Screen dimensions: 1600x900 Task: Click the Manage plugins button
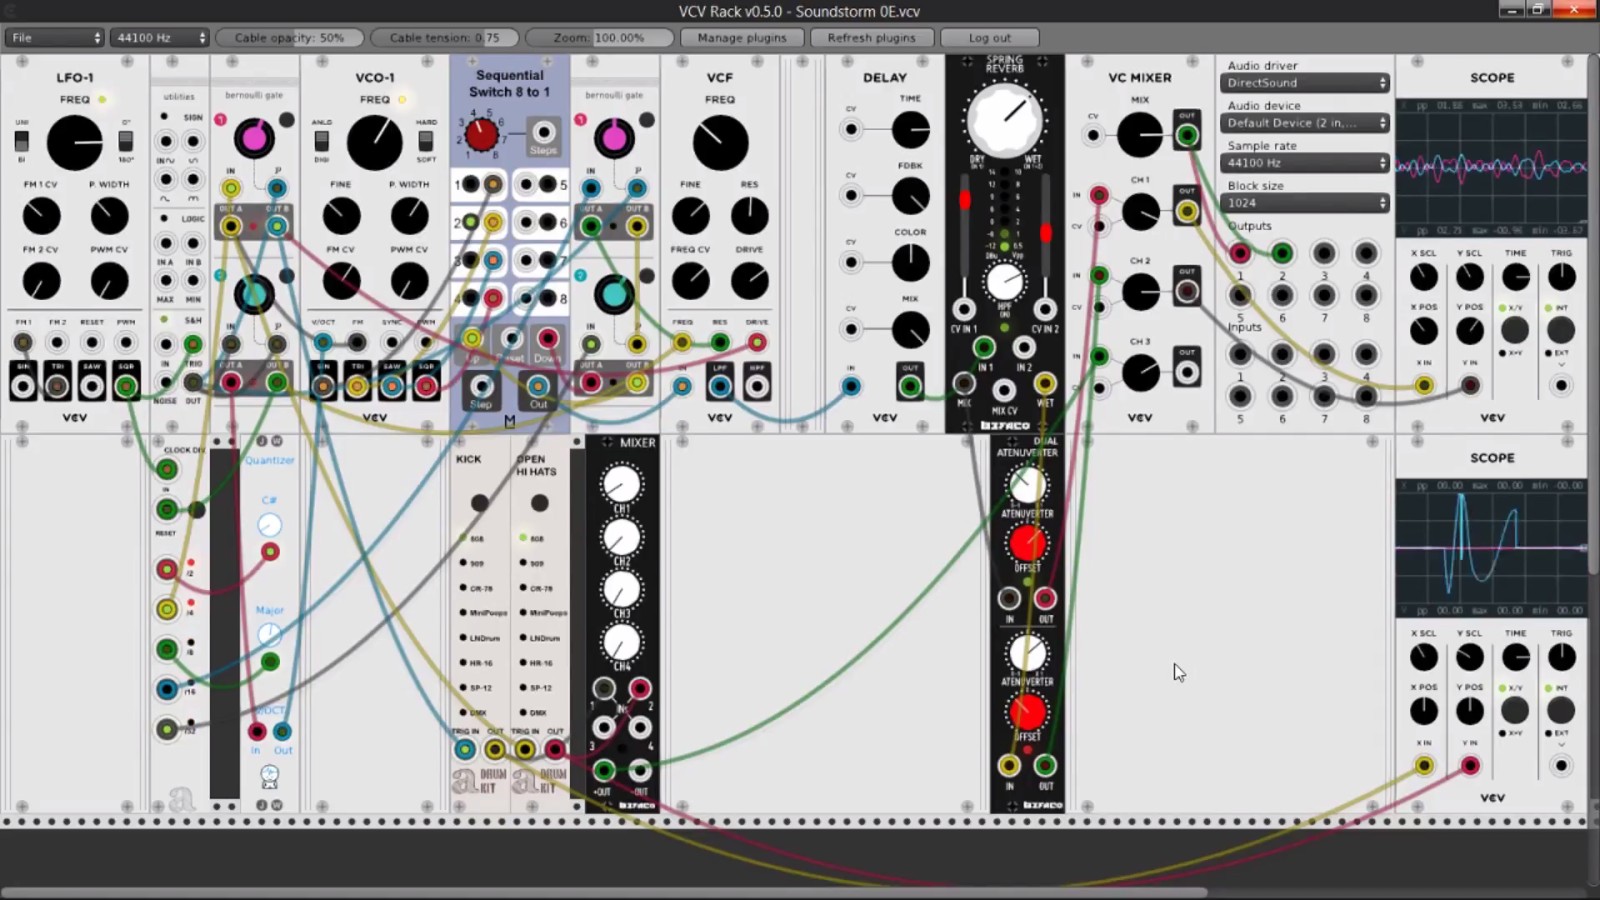pos(742,38)
